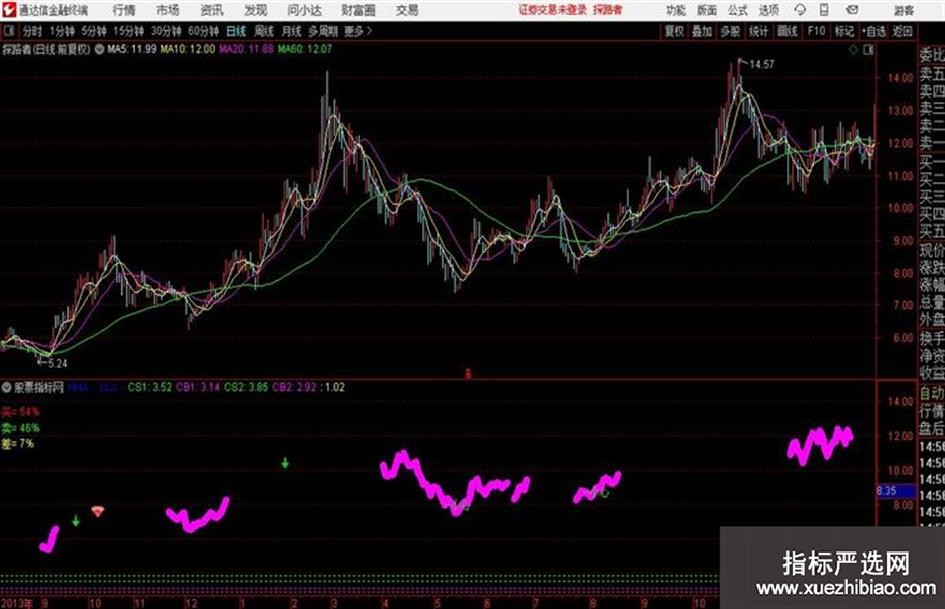
Task: Open the 交易 menu
Action: [x=407, y=10]
